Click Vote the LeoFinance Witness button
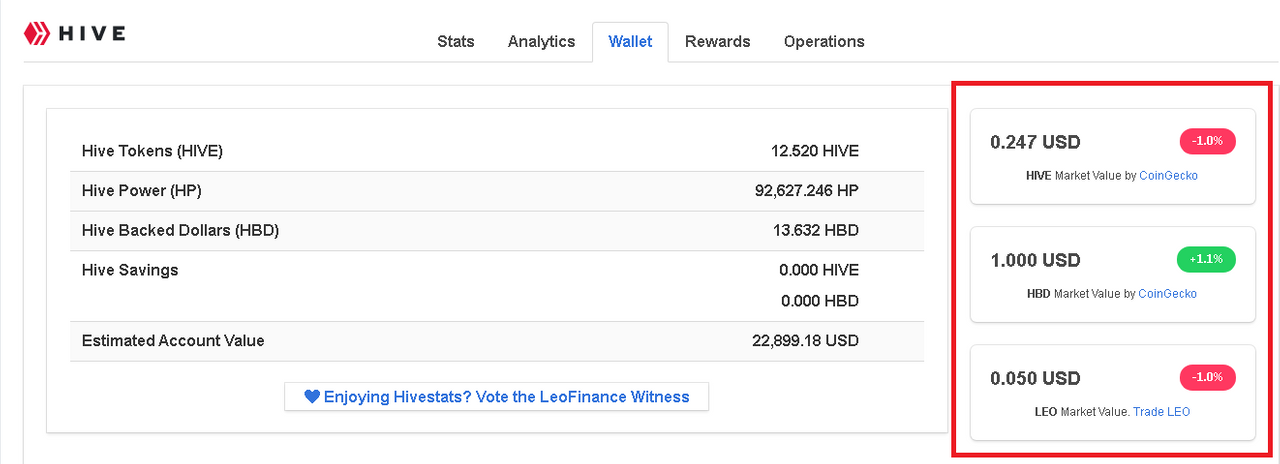Image resolution: width=1280 pixels, height=464 pixels. pos(496,397)
